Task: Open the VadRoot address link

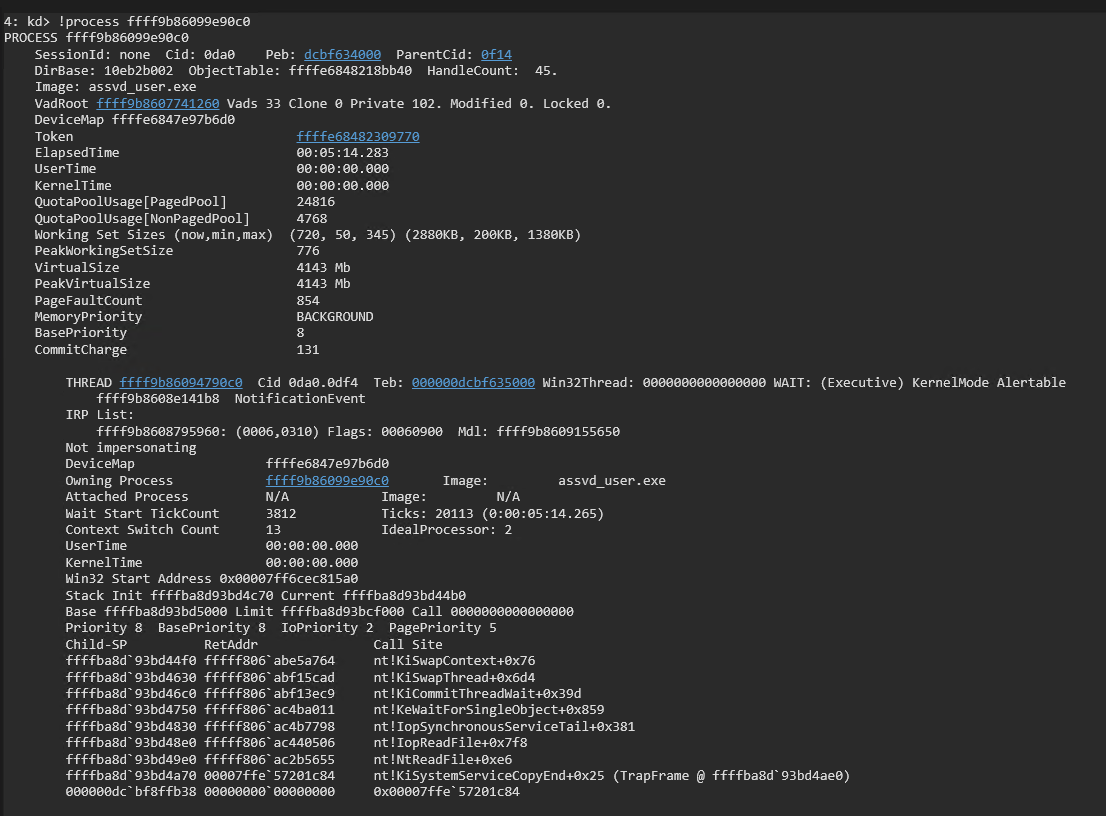Action: click(158, 103)
